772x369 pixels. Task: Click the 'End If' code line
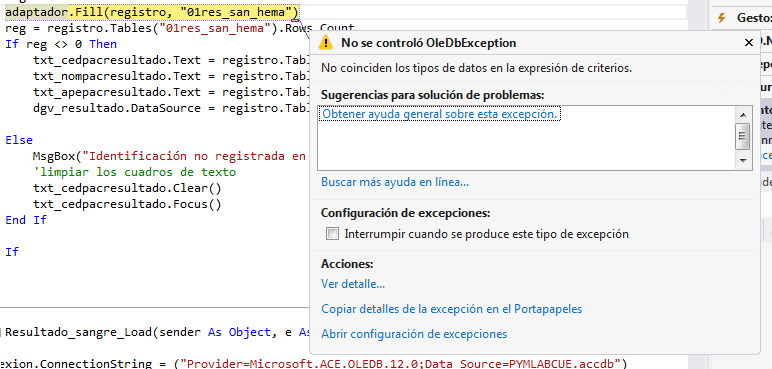[26, 220]
